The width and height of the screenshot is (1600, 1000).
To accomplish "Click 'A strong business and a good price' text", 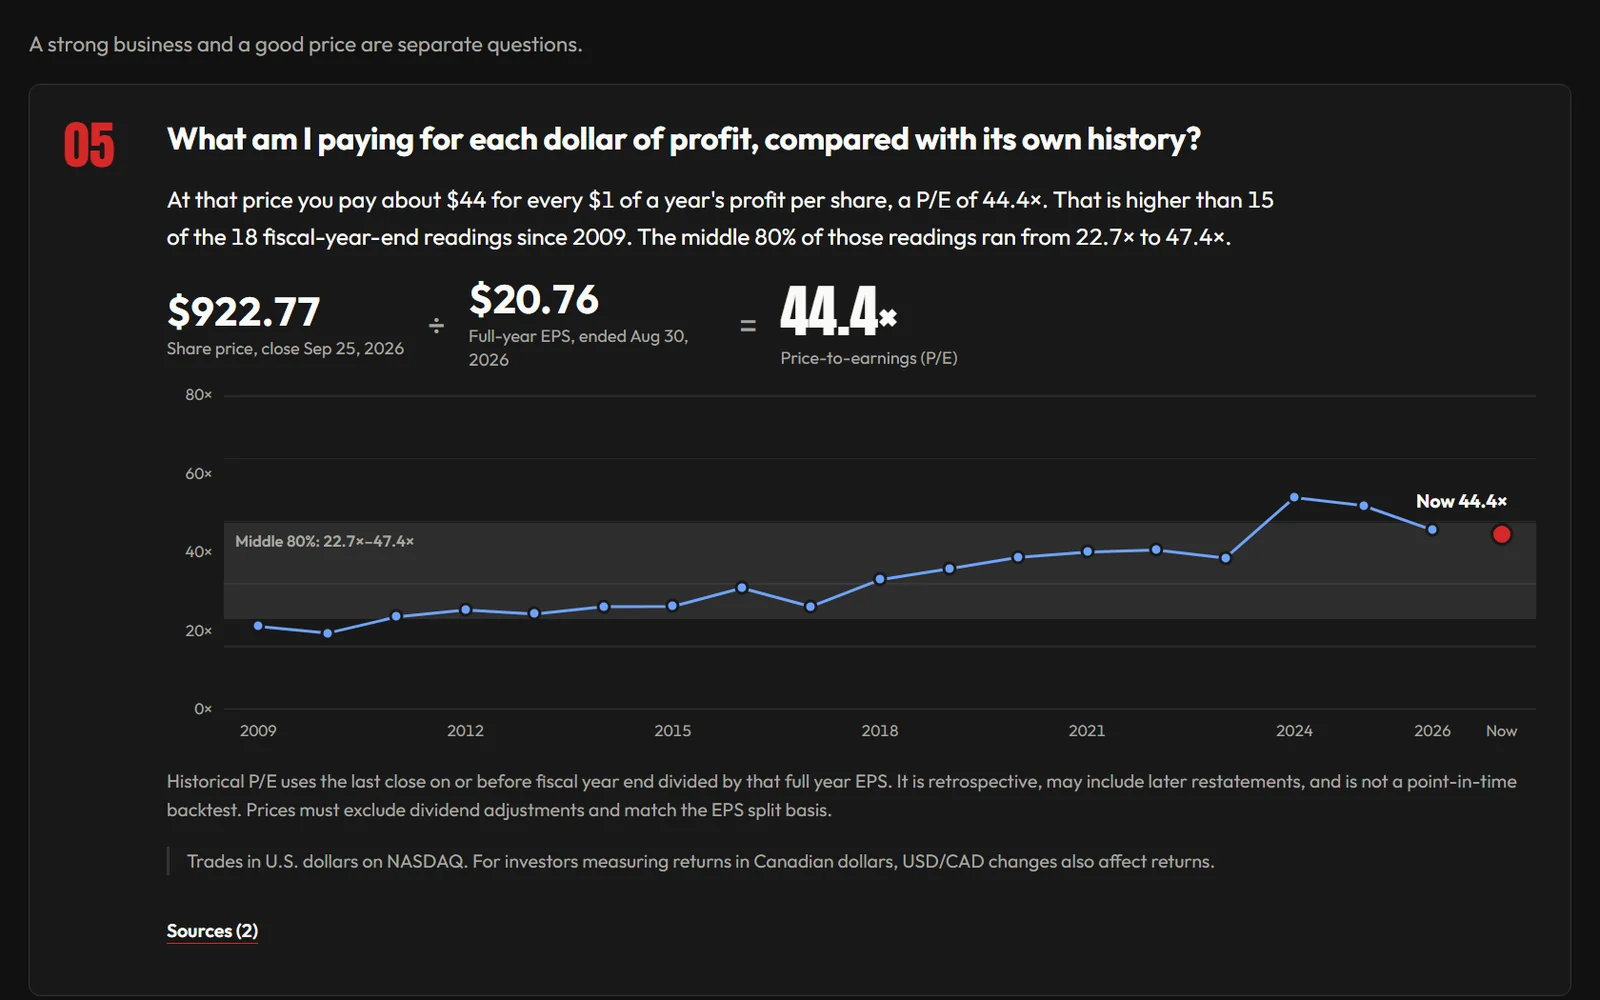I will click(305, 45).
